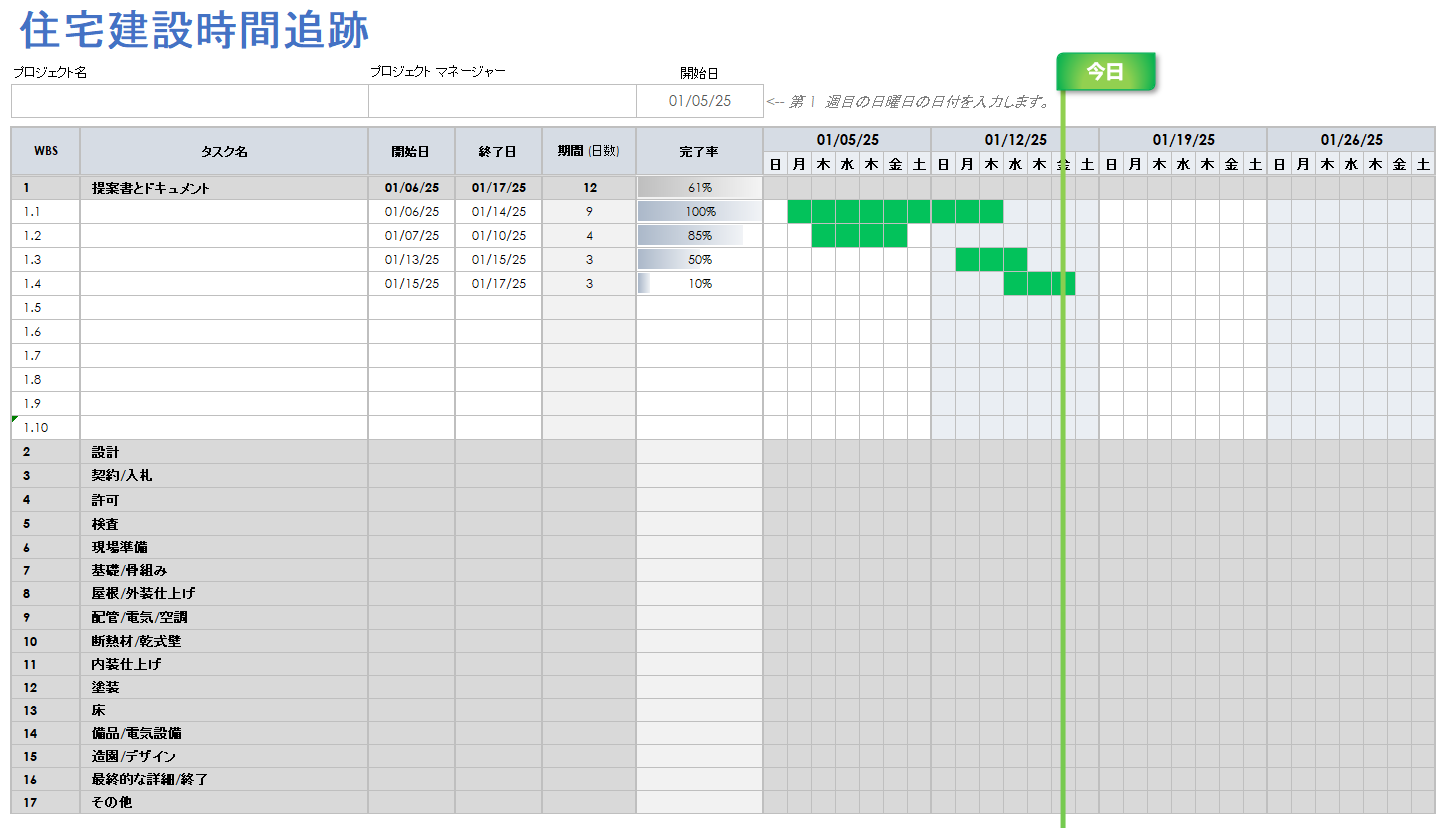The height and width of the screenshot is (828, 1436).
Task: Click the green Gantt bar in row 1.1
Action: 895,212
